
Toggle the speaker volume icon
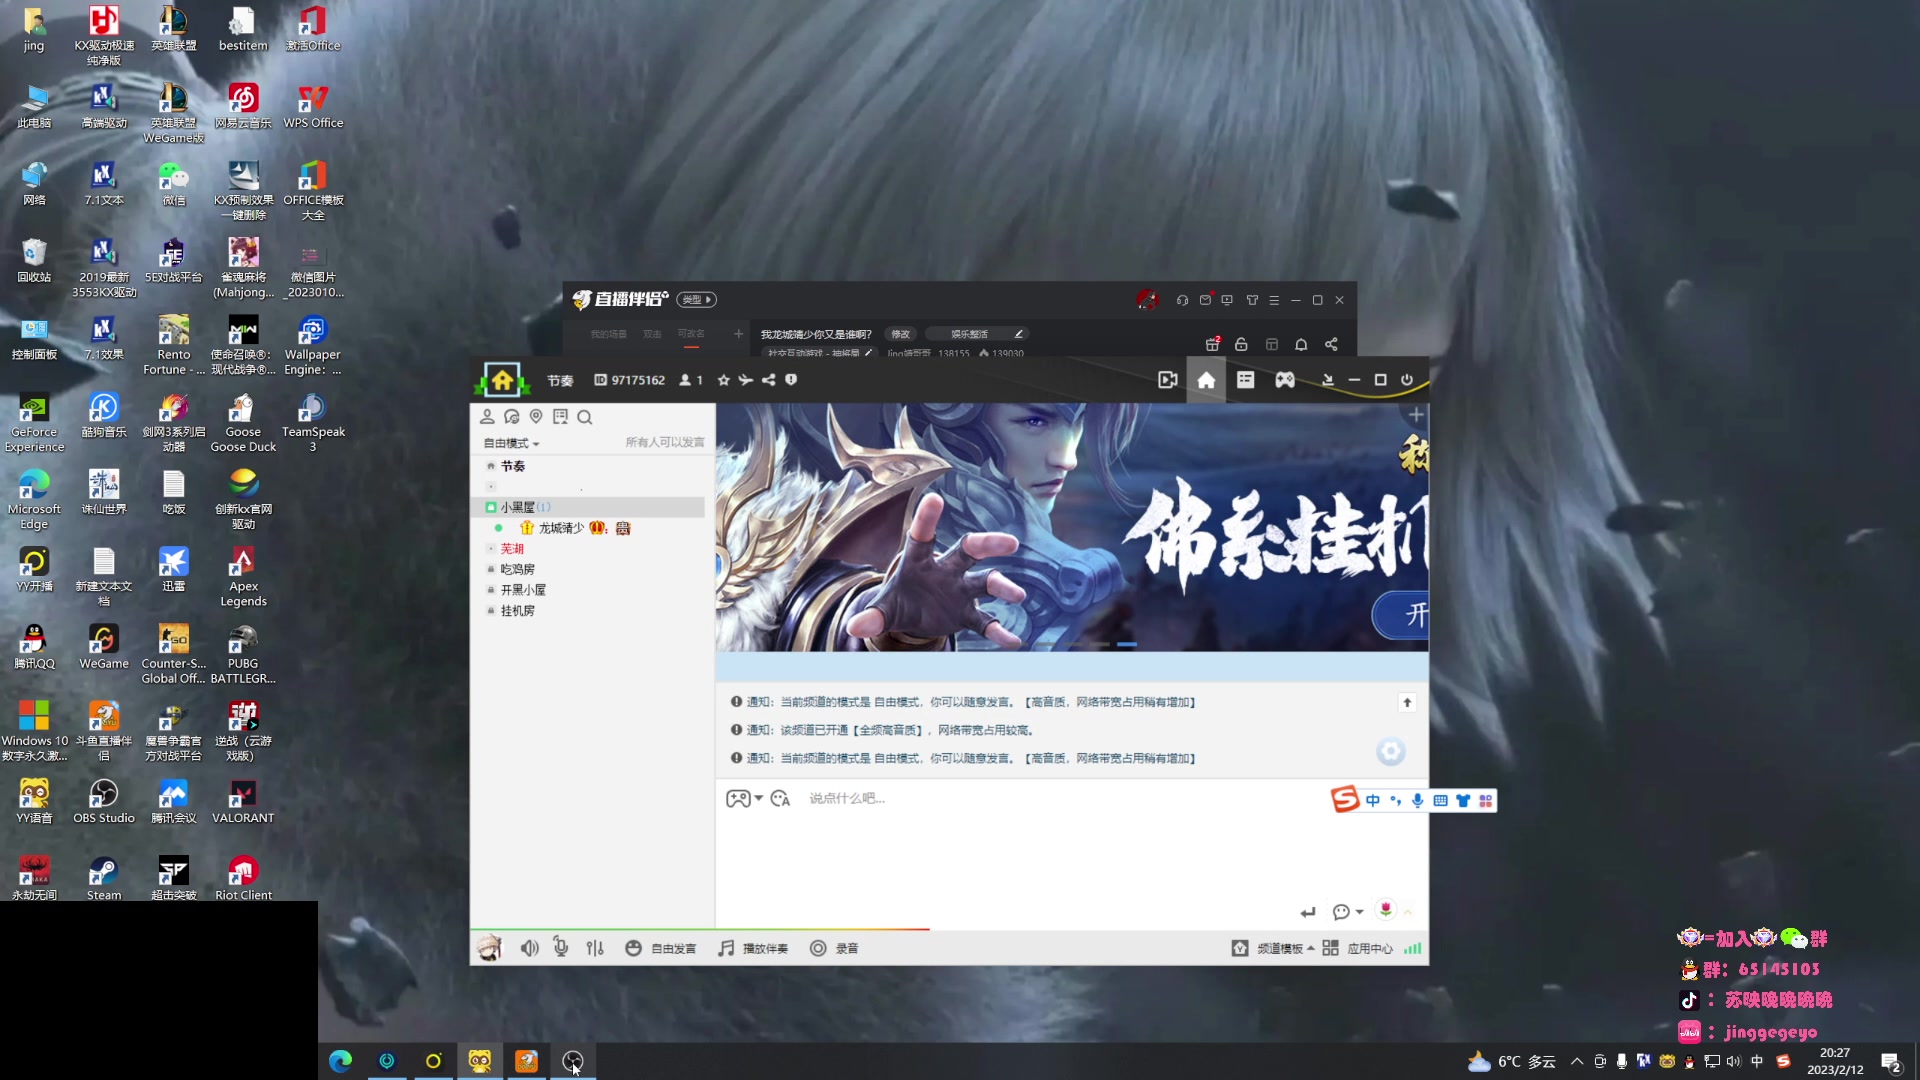coord(529,948)
